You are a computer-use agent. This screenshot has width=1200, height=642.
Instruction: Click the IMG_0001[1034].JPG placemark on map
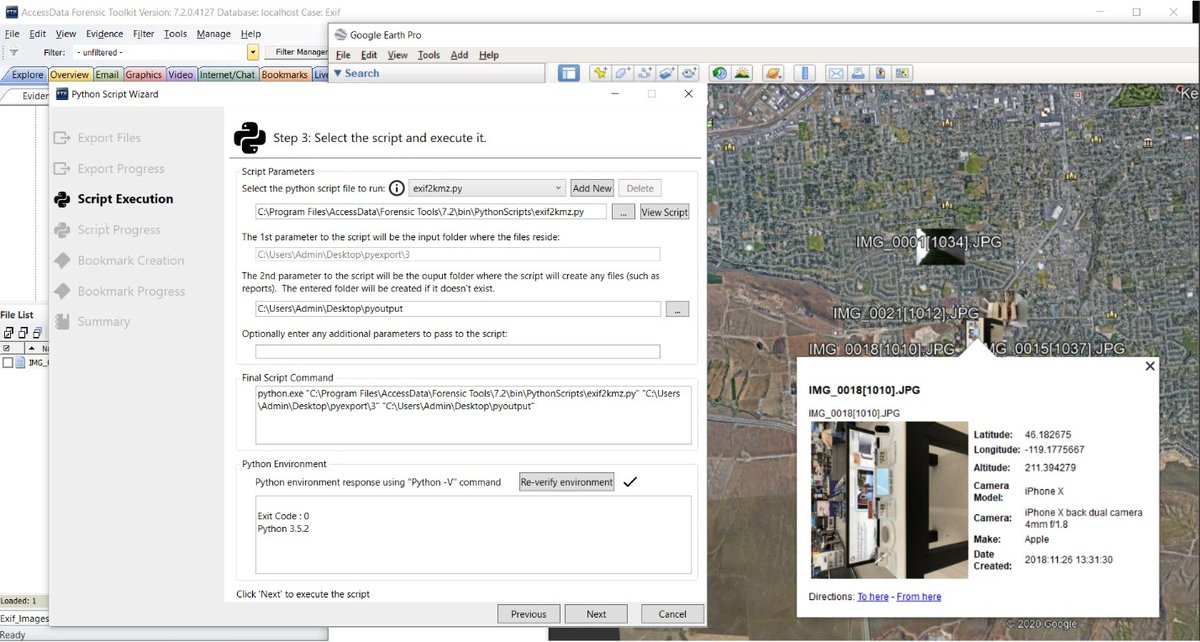pyautogui.click(x=941, y=249)
